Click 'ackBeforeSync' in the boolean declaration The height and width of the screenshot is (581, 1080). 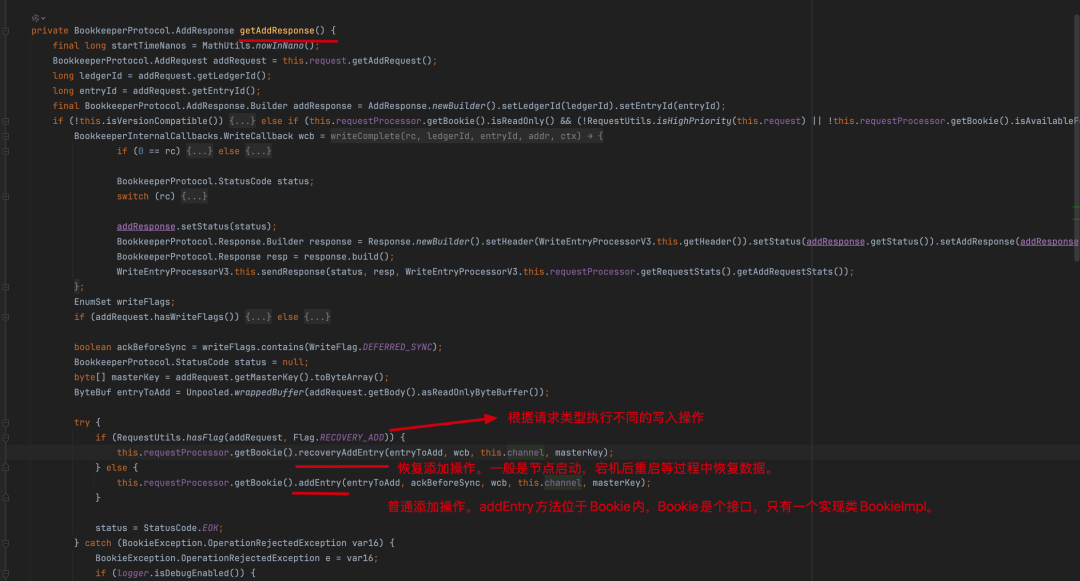tap(151, 348)
